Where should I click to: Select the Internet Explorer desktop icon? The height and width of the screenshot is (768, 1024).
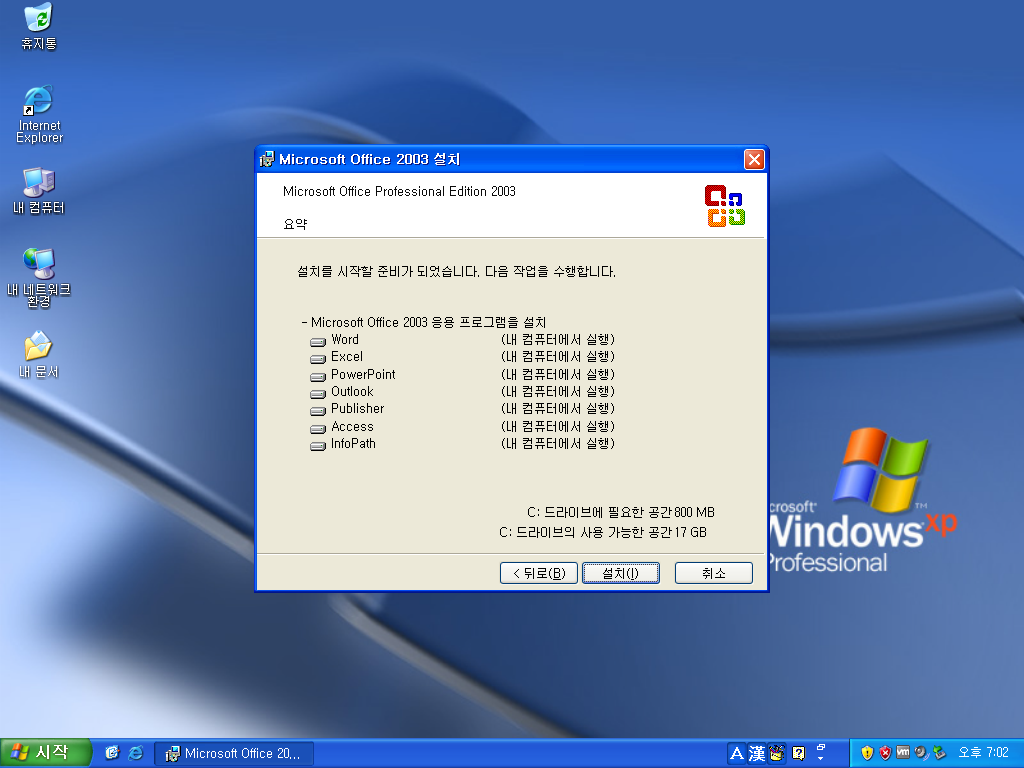tap(39, 114)
